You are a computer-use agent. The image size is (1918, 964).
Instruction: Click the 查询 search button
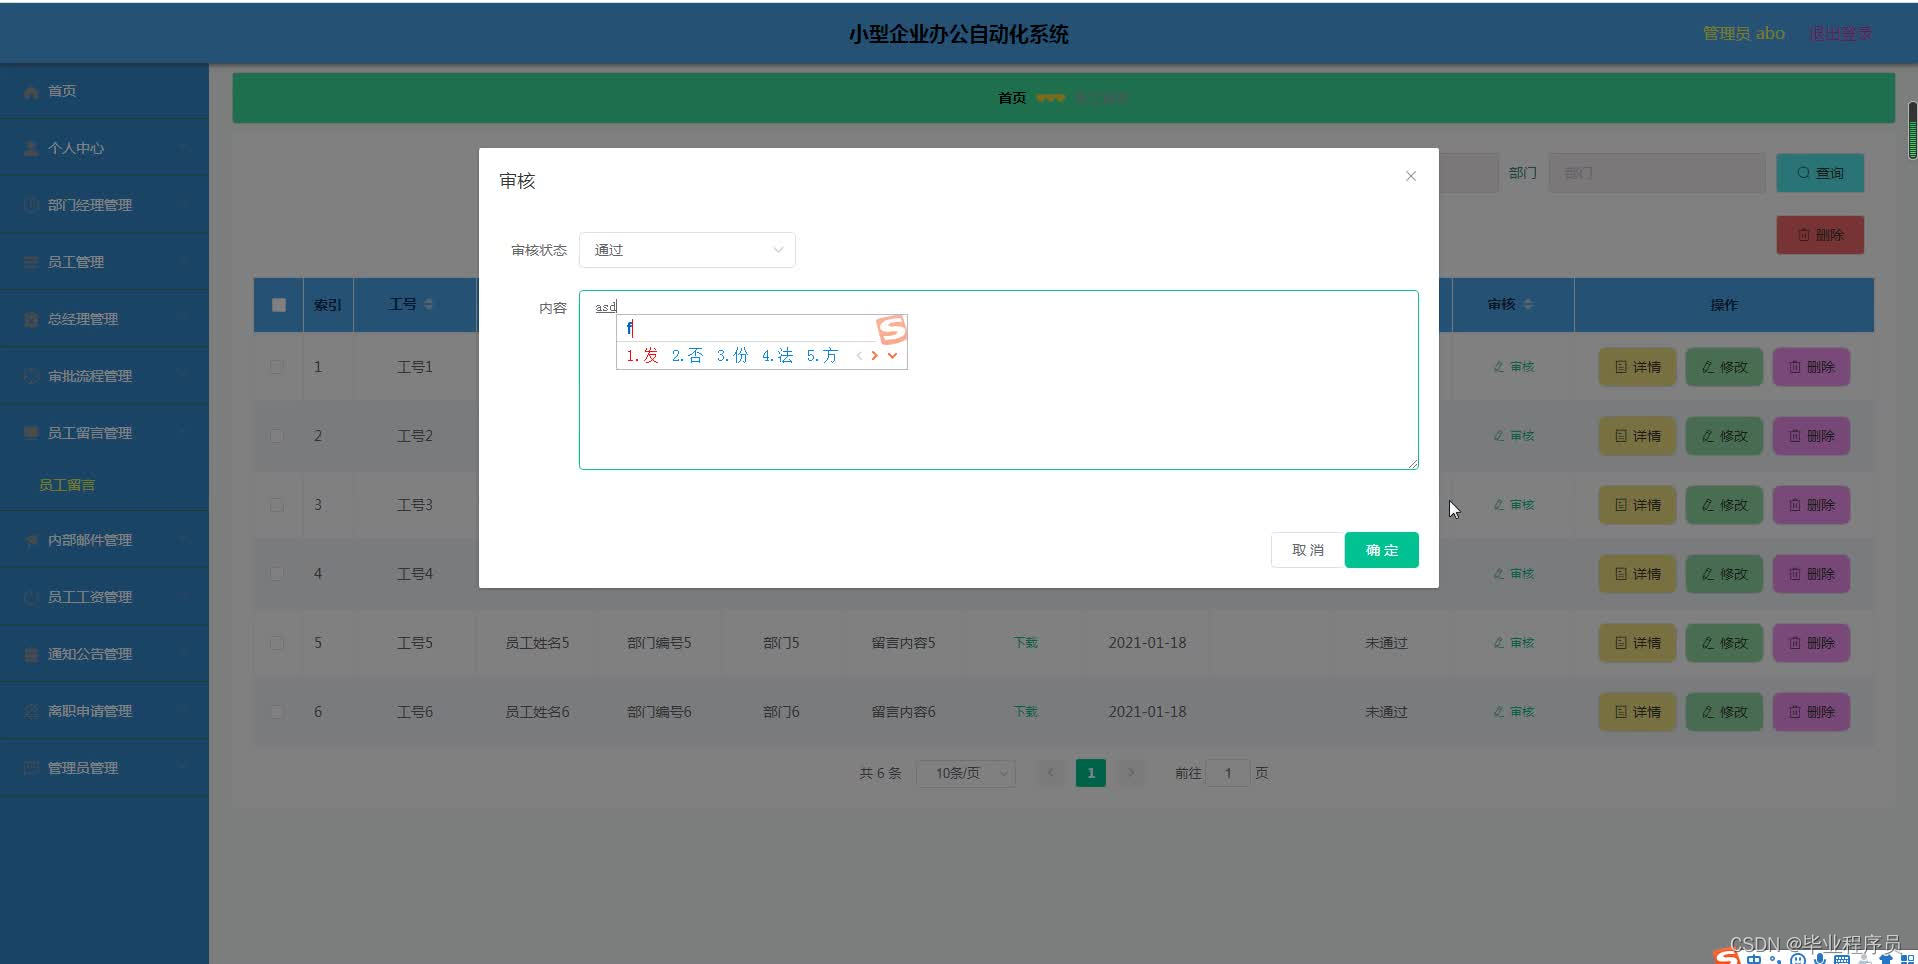pos(1820,173)
